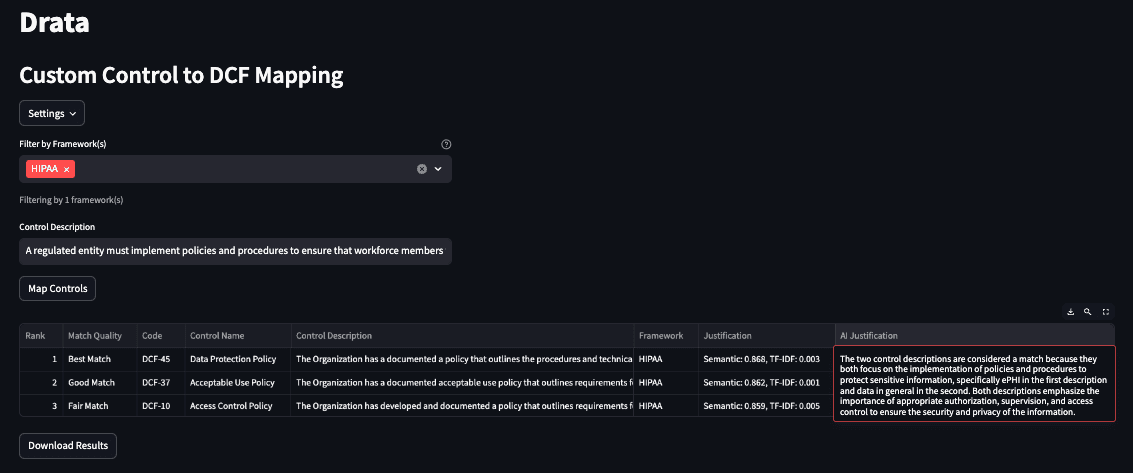Screen dimensions: 1133x473
Task: Sort by the Control Description column header
Action: click(x=462, y=336)
